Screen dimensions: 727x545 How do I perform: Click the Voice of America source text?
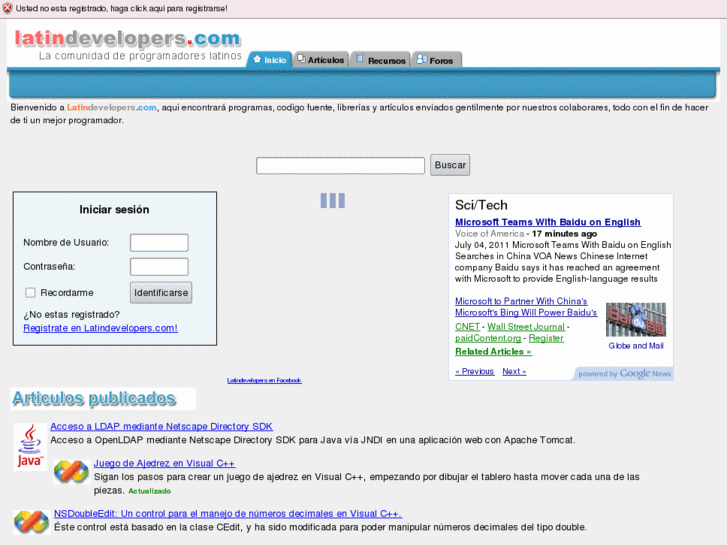[x=489, y=234]
